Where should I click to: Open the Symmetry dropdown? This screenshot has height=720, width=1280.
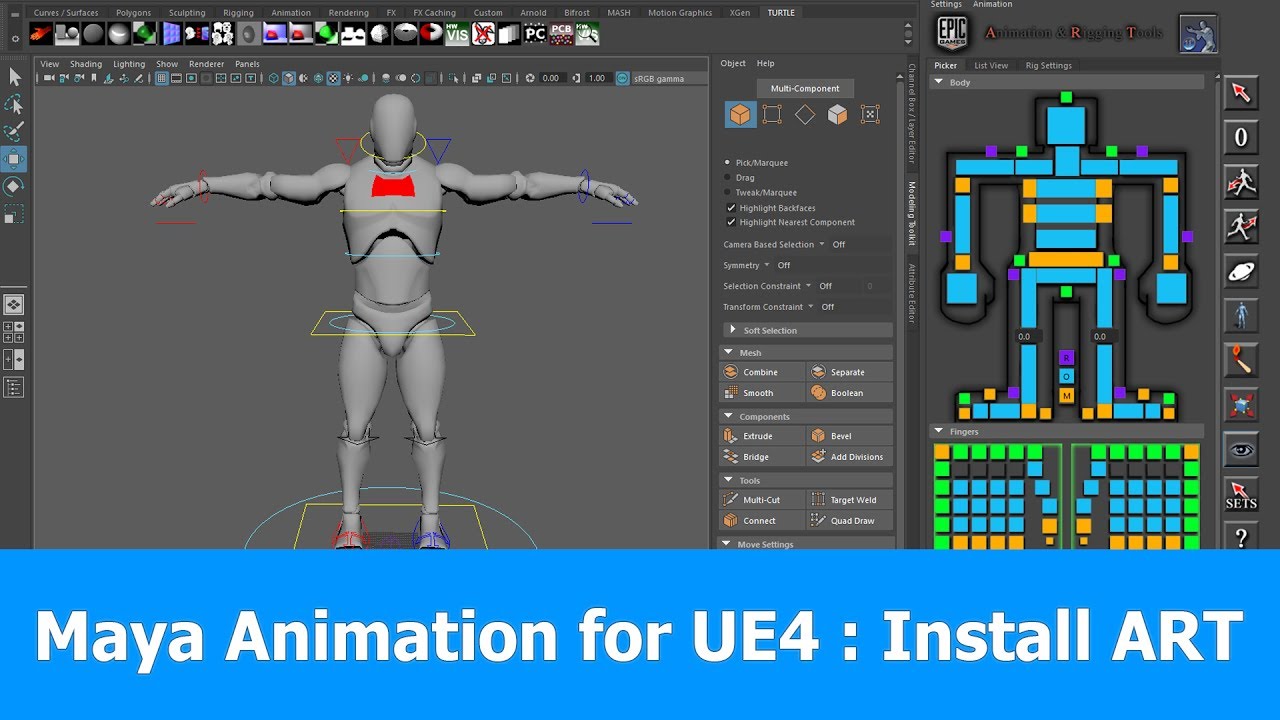(746, 265)
